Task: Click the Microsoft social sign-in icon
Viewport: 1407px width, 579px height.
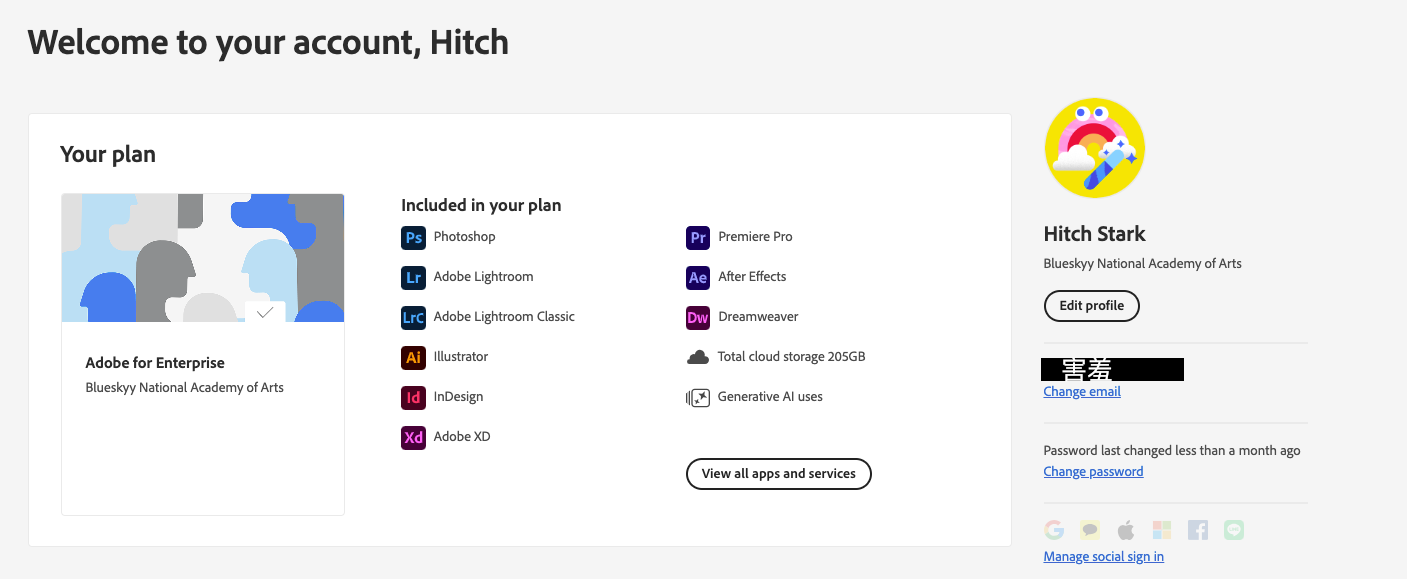Action: (1162, 530)
